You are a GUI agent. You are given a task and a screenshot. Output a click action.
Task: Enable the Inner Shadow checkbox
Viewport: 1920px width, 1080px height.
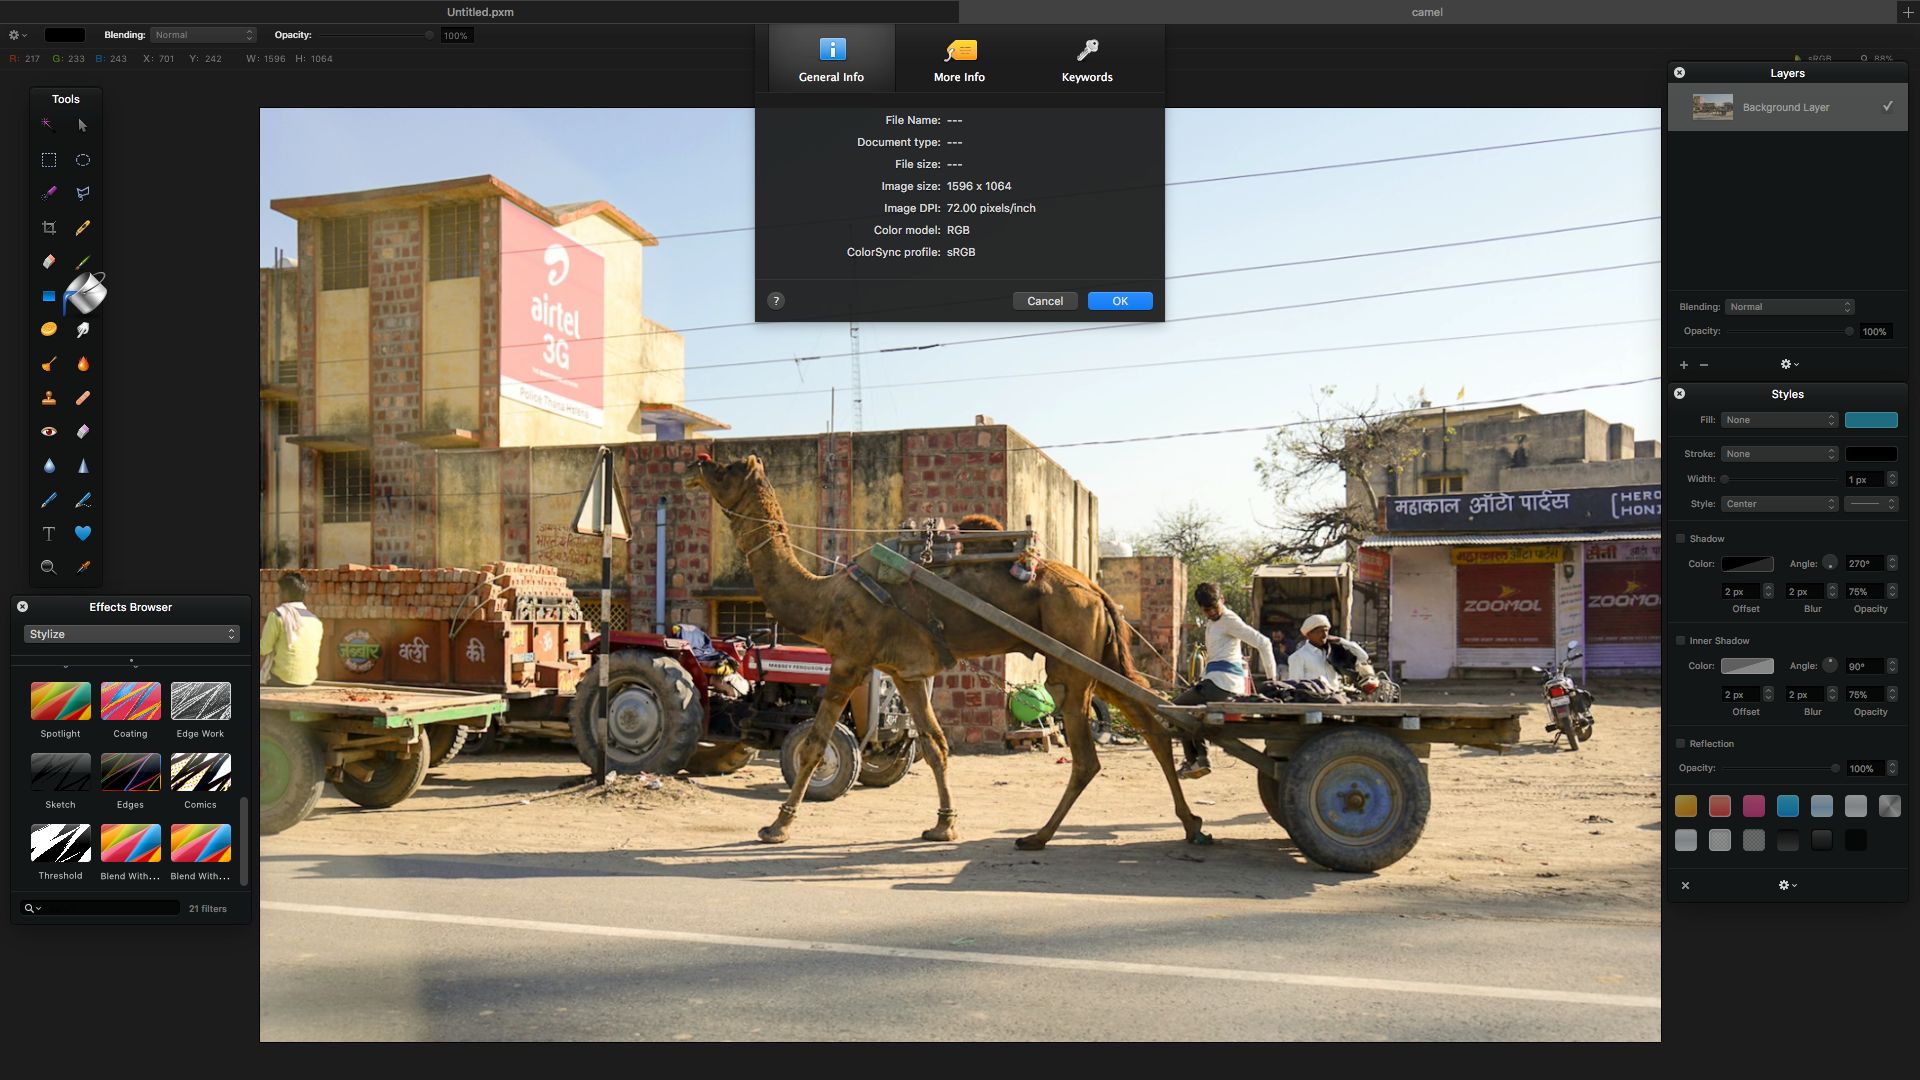[1681, 641]
